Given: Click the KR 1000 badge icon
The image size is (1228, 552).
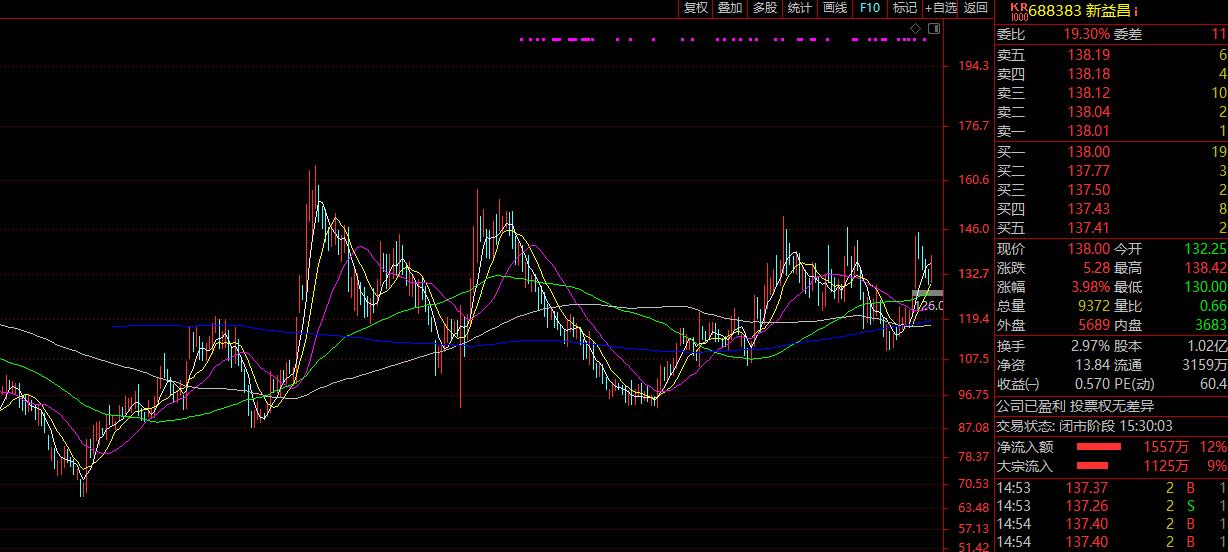Looking at the screenshot, I should pos(1018,11).
